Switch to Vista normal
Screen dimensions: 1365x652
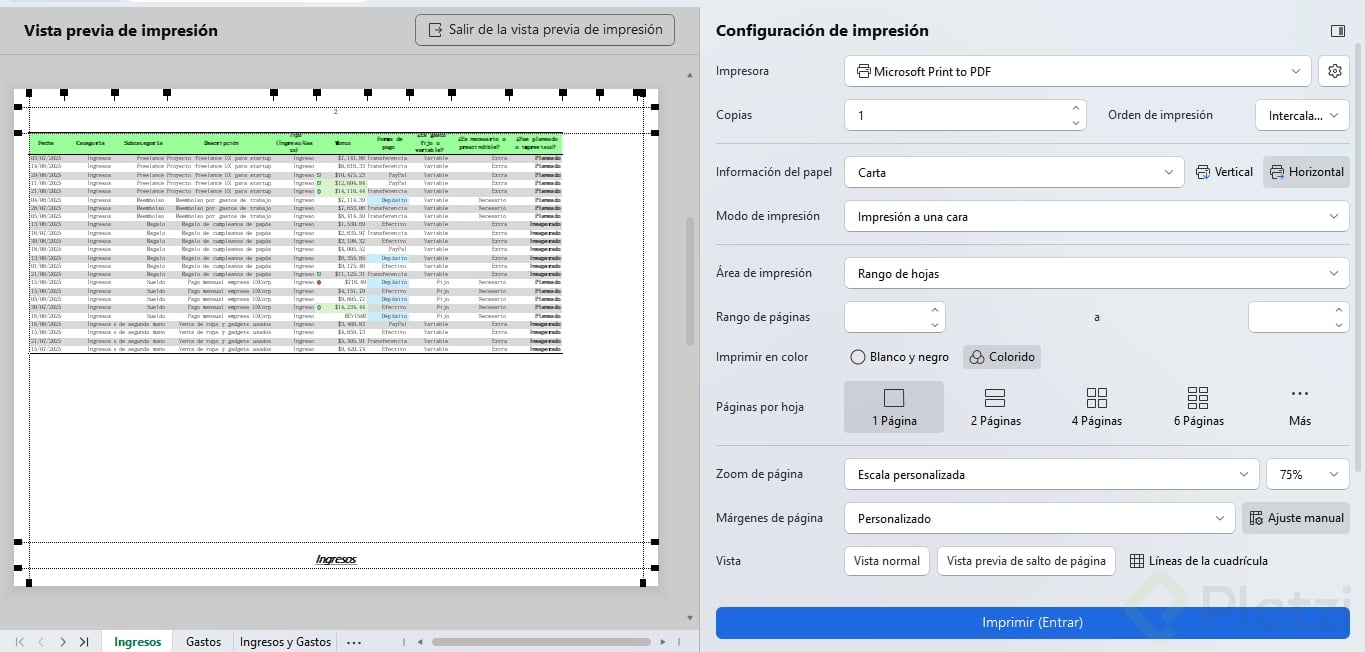click(887, 561)
